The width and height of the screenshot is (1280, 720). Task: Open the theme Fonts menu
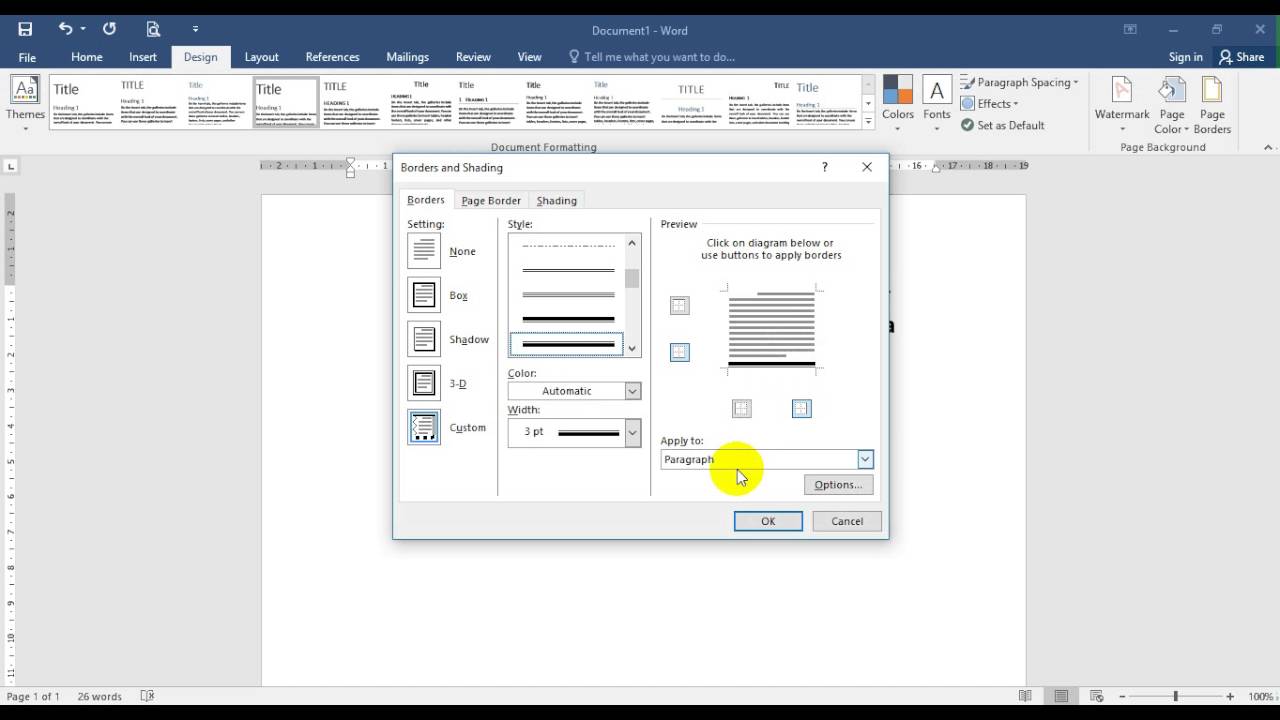click(x=937, y=101)
